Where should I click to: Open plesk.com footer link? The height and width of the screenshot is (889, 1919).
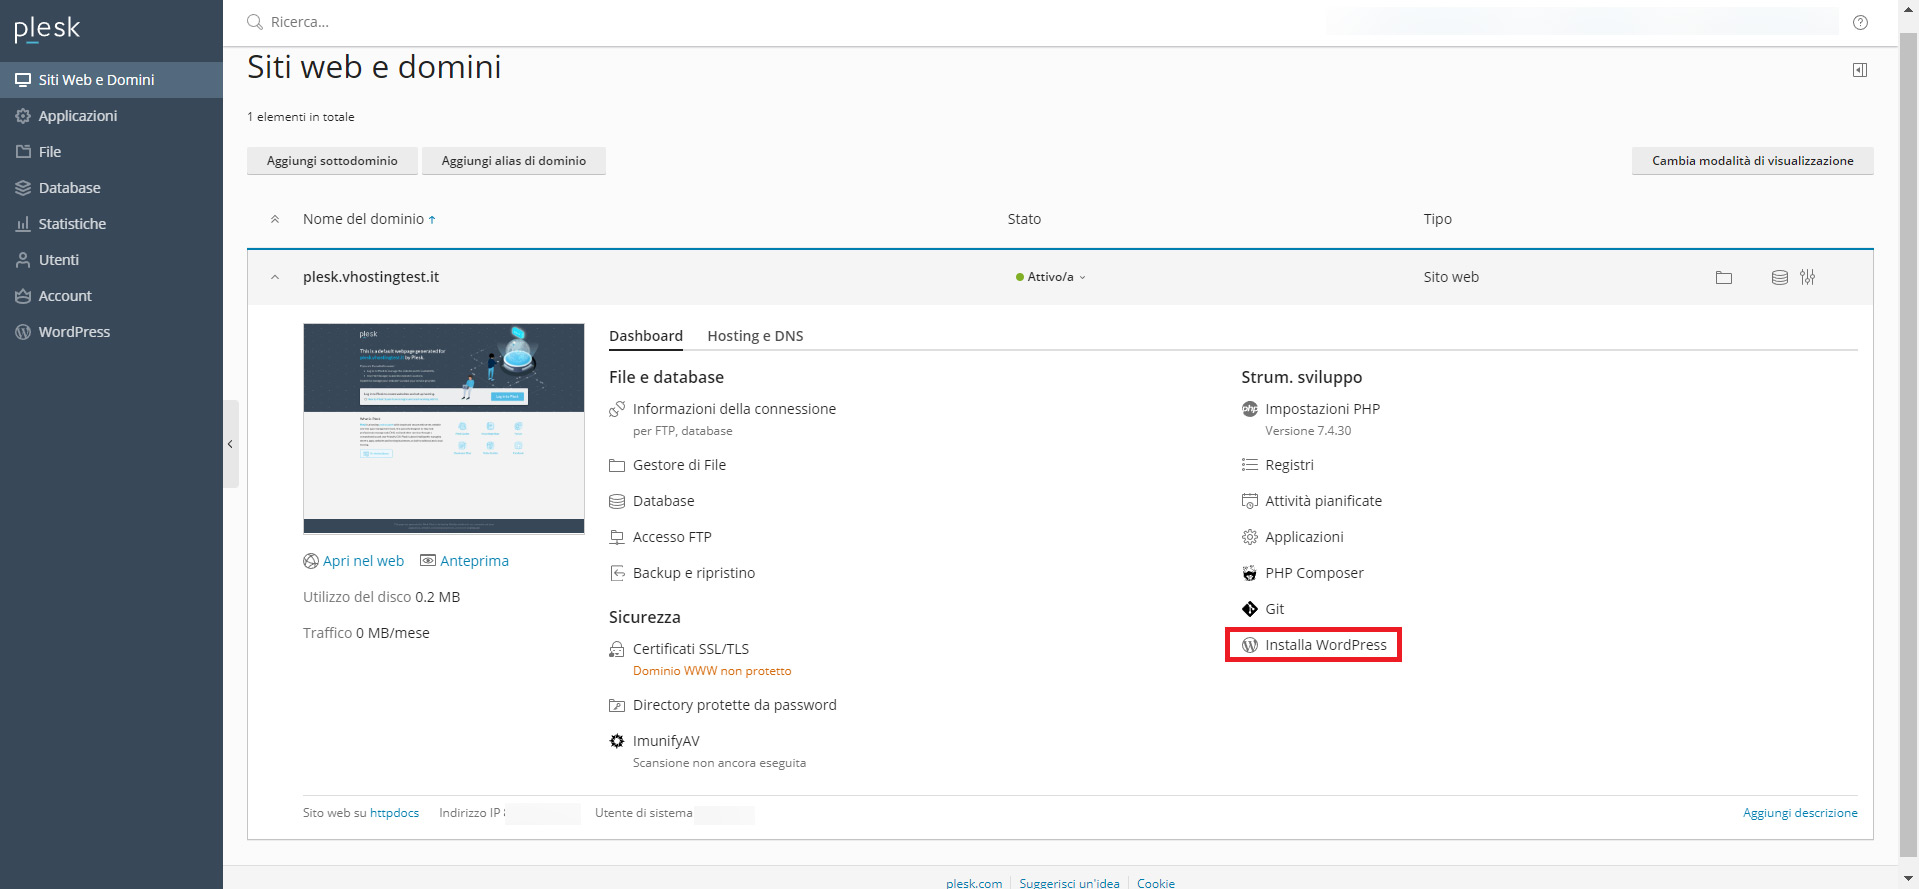tap(974, 883)
